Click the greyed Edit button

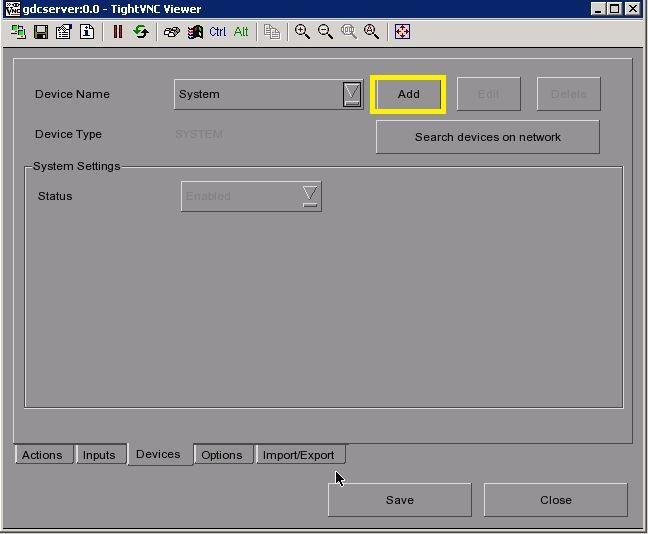pyautogui.click(x=488, y=94)
